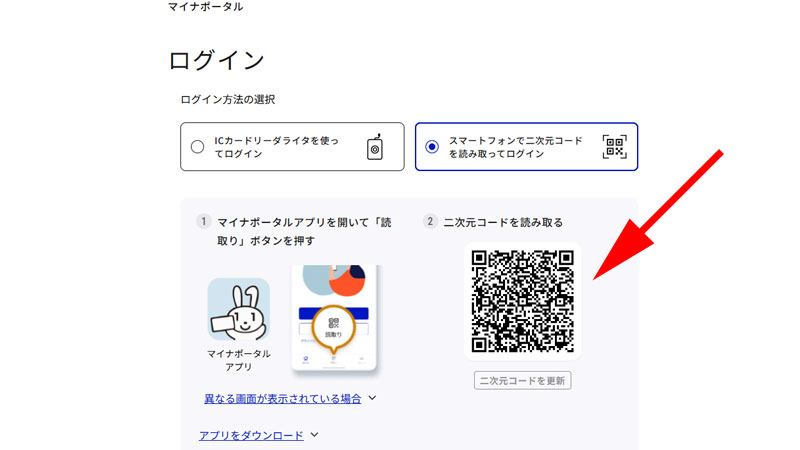800x450 pixels.
Task: Expand chevron next to アプリをダウンロード
Action: pos(314,435)
